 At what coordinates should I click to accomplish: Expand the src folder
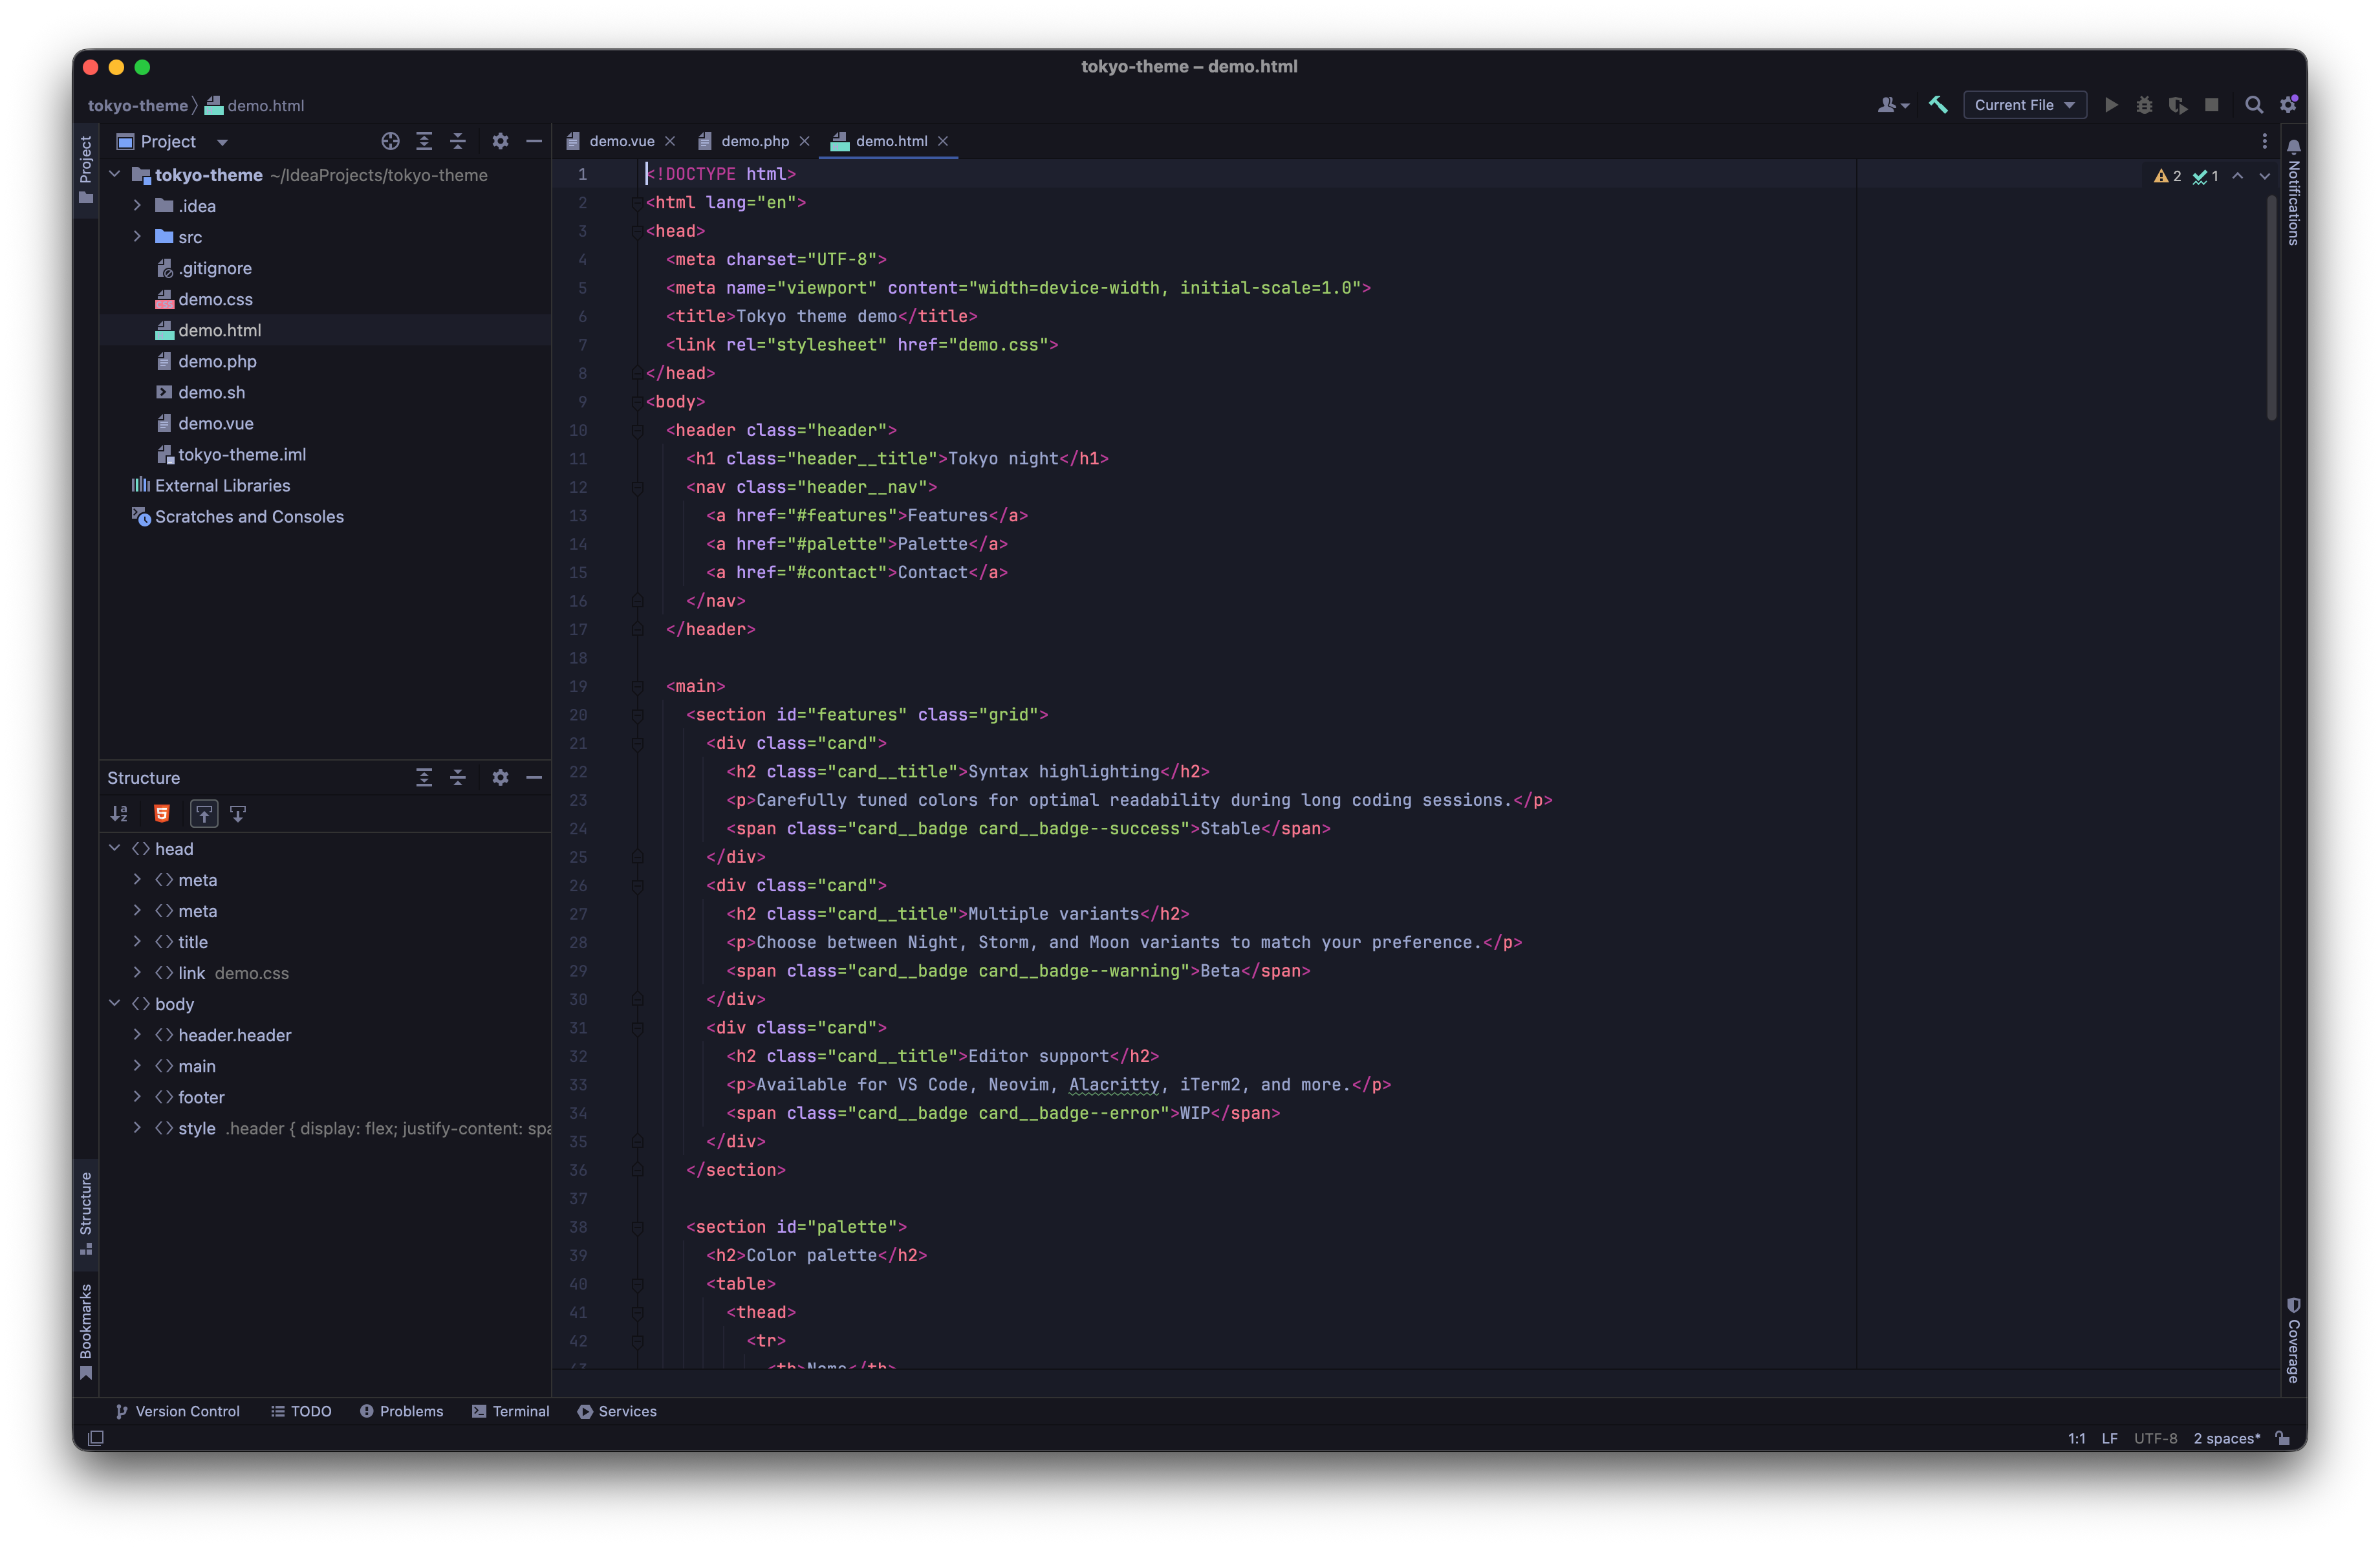138,237
